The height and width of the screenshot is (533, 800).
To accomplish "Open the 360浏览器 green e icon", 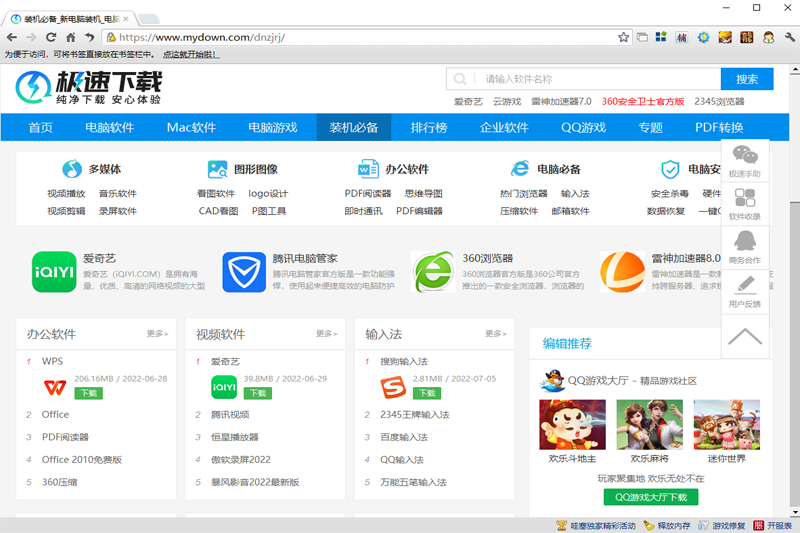I will click(433, 272).
